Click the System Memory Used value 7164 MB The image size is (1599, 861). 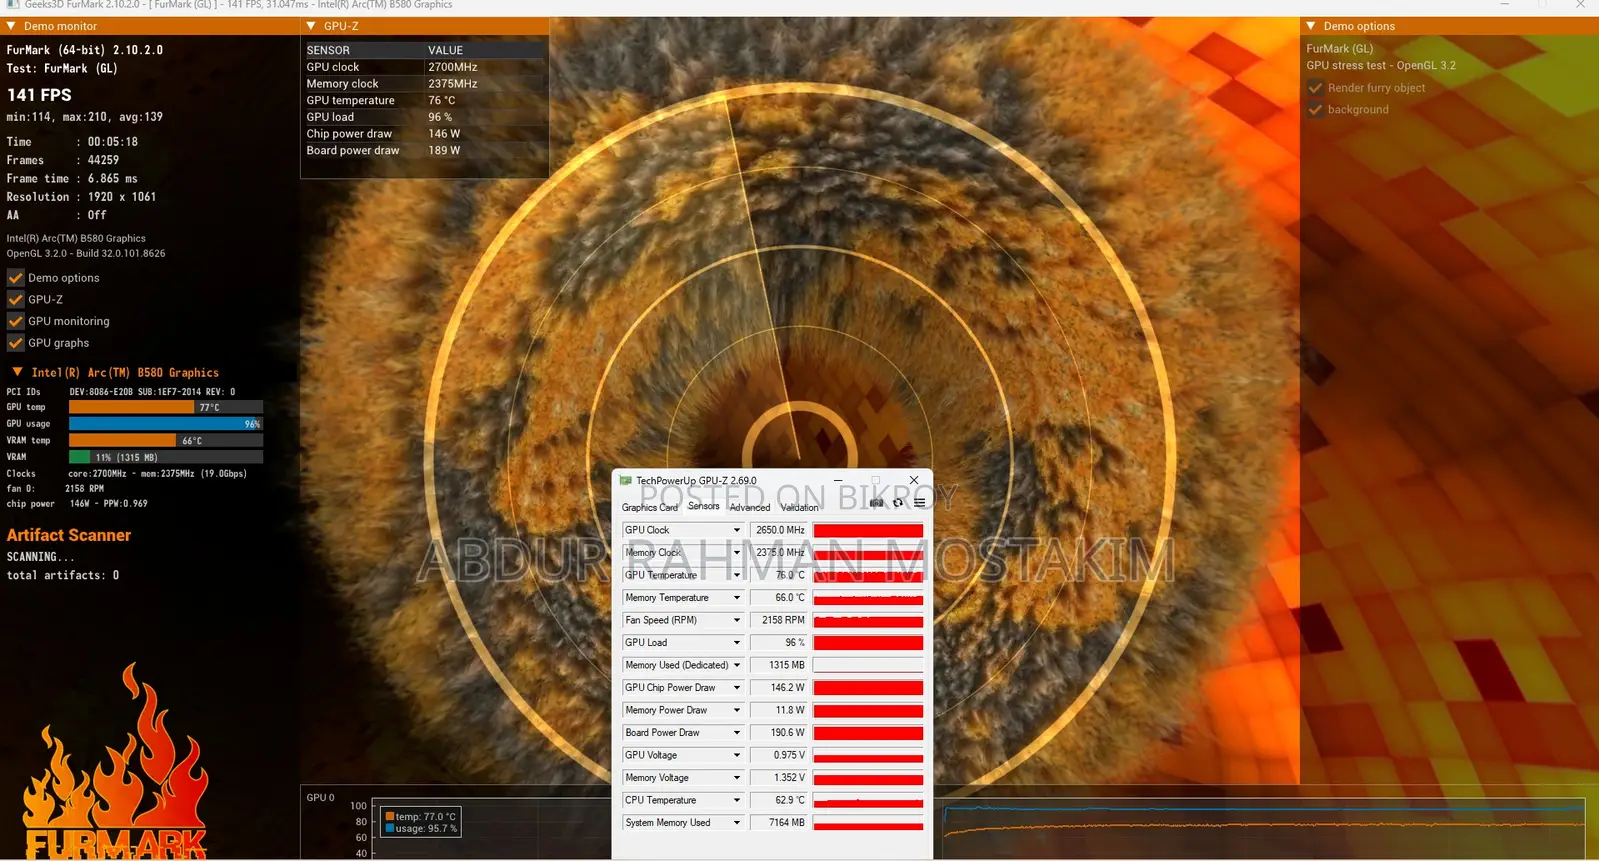780,823
